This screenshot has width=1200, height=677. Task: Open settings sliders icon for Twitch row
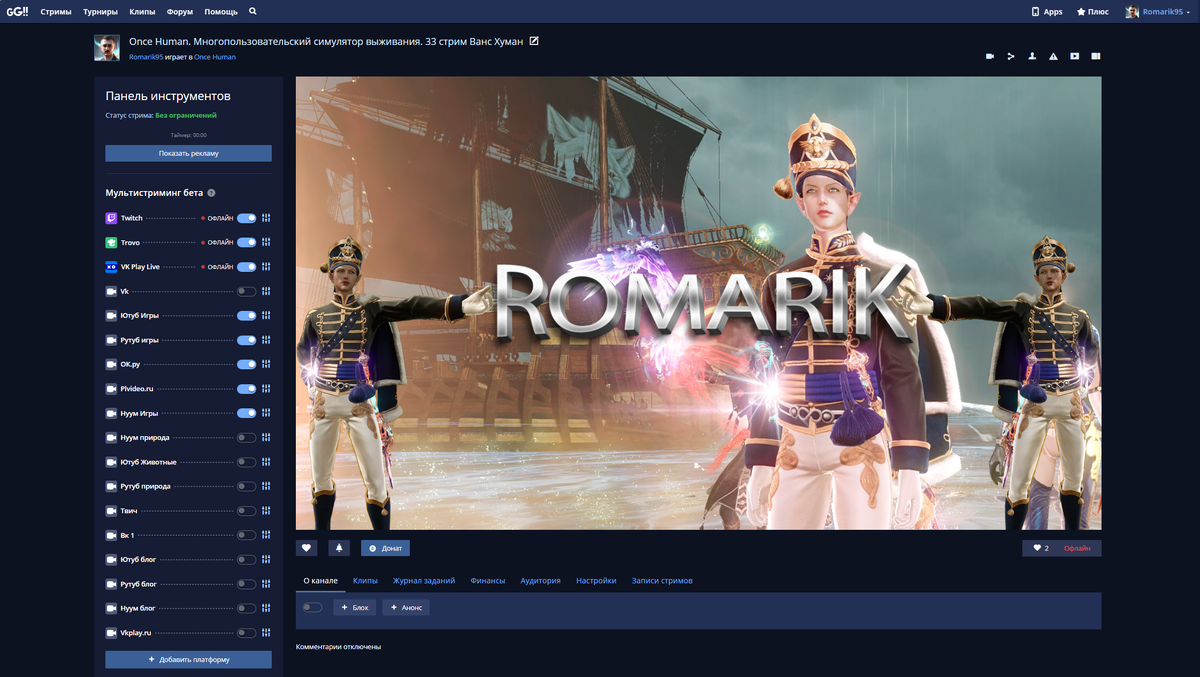(266, 218)
